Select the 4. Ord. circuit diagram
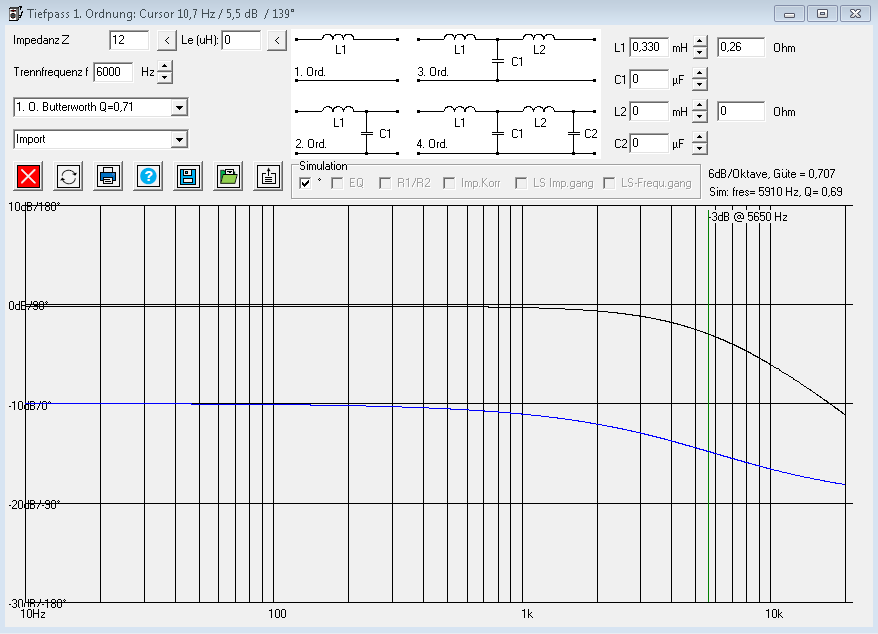This screenshot has width=878, height=634. [507, 129]
